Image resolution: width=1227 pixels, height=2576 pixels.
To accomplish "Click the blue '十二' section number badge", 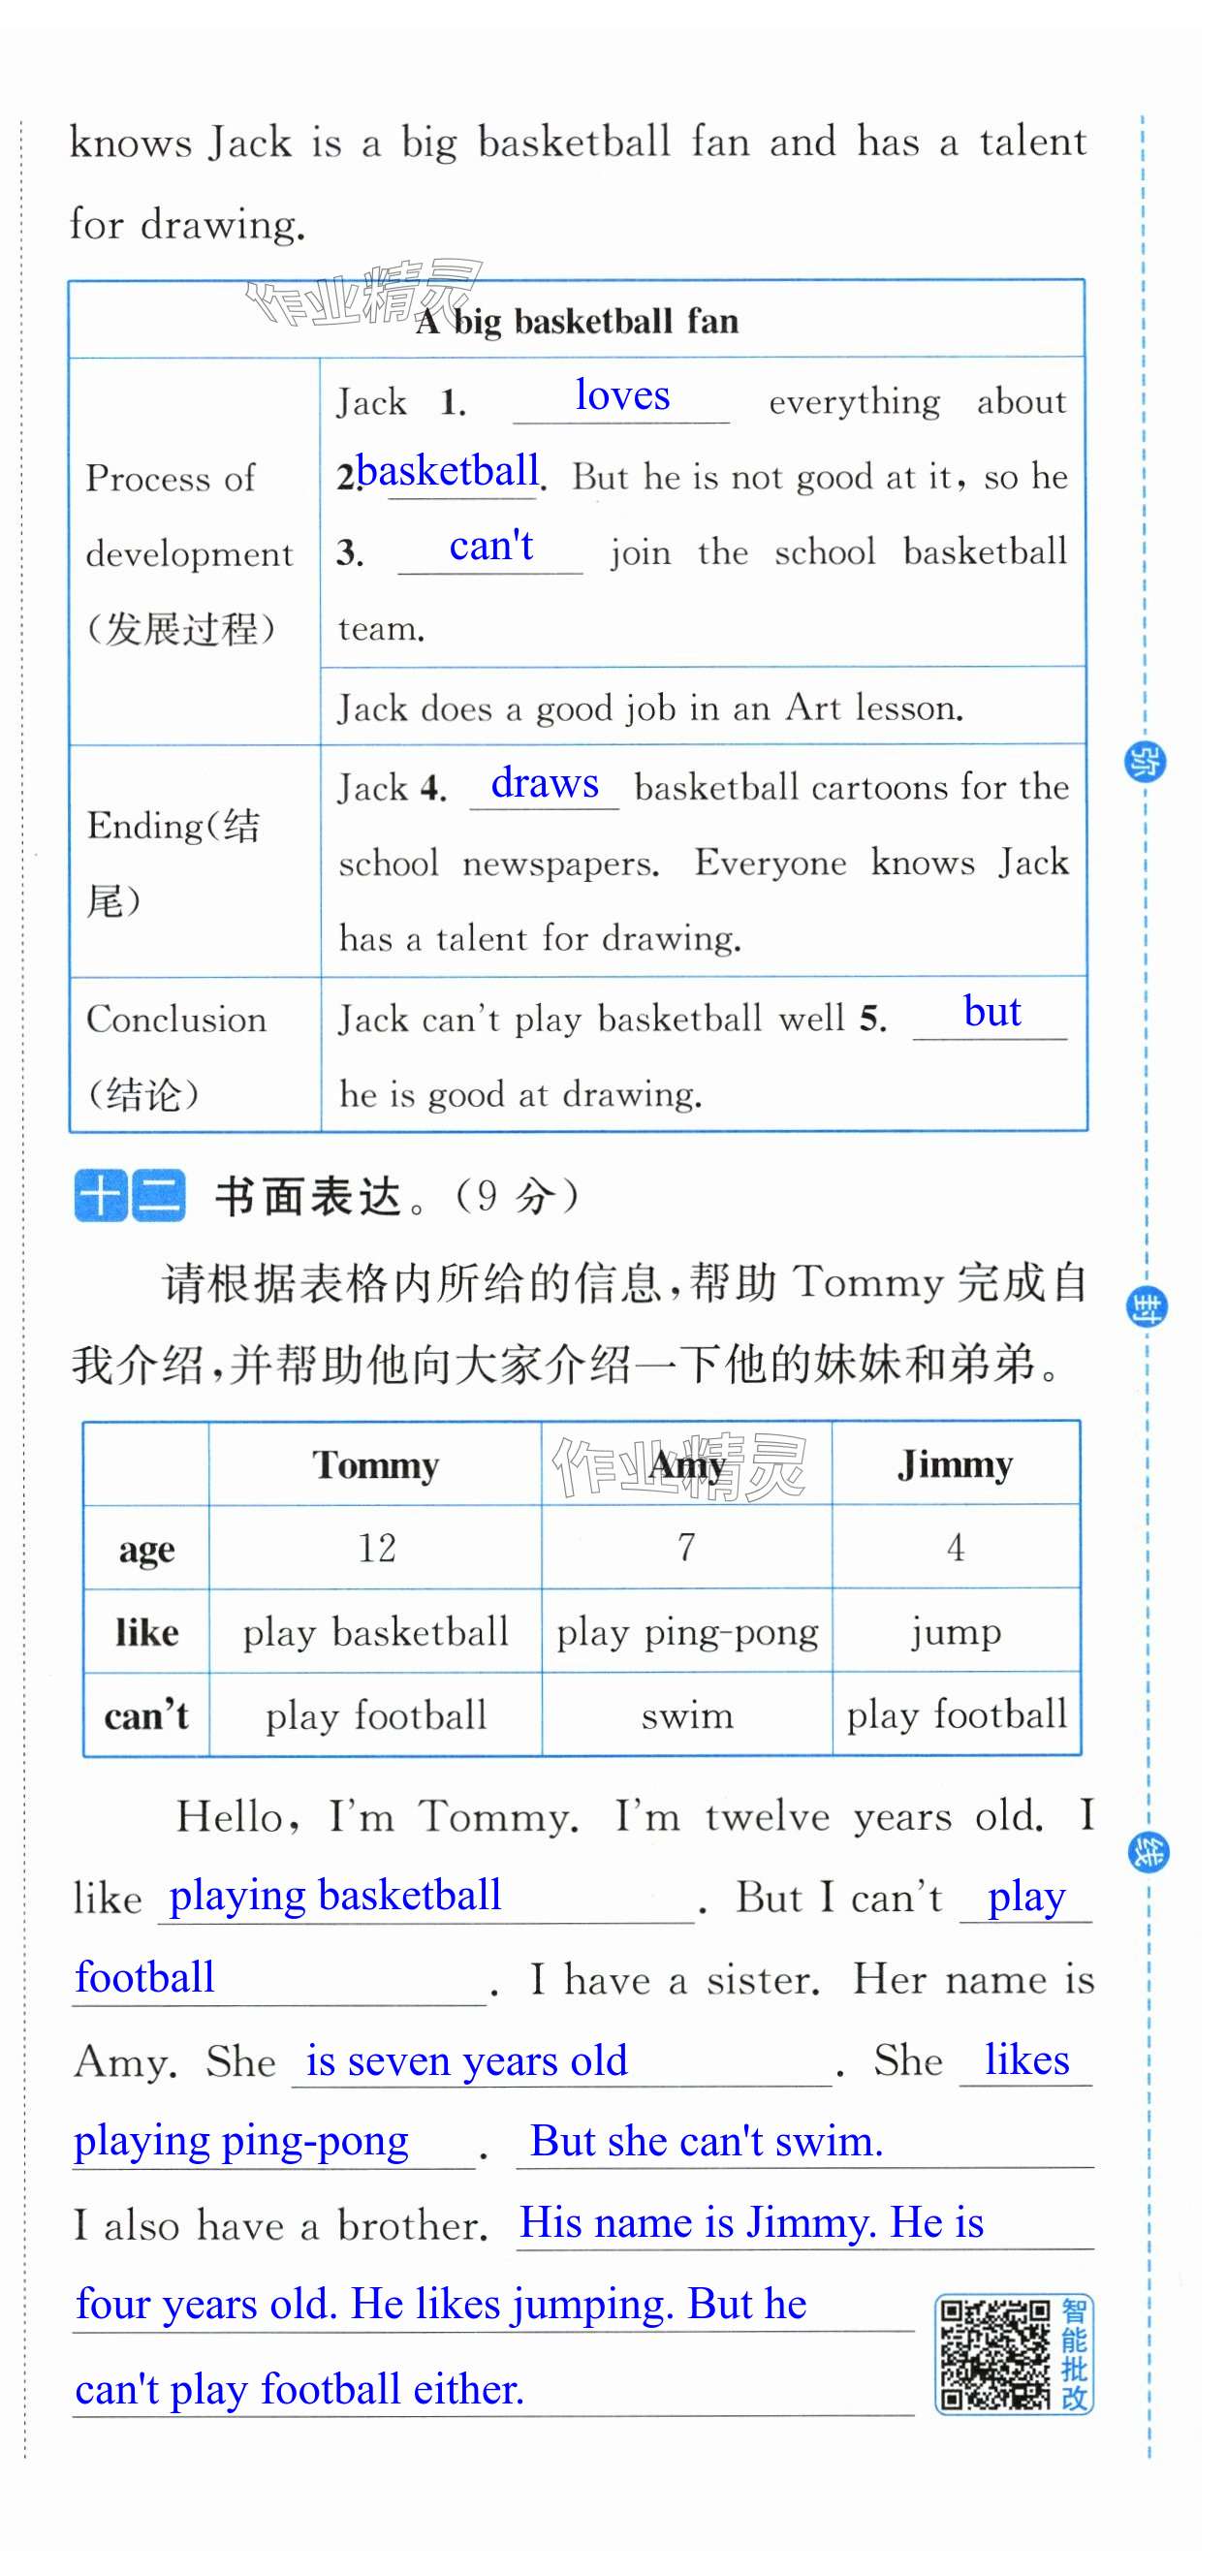I will pos(130,1195).
